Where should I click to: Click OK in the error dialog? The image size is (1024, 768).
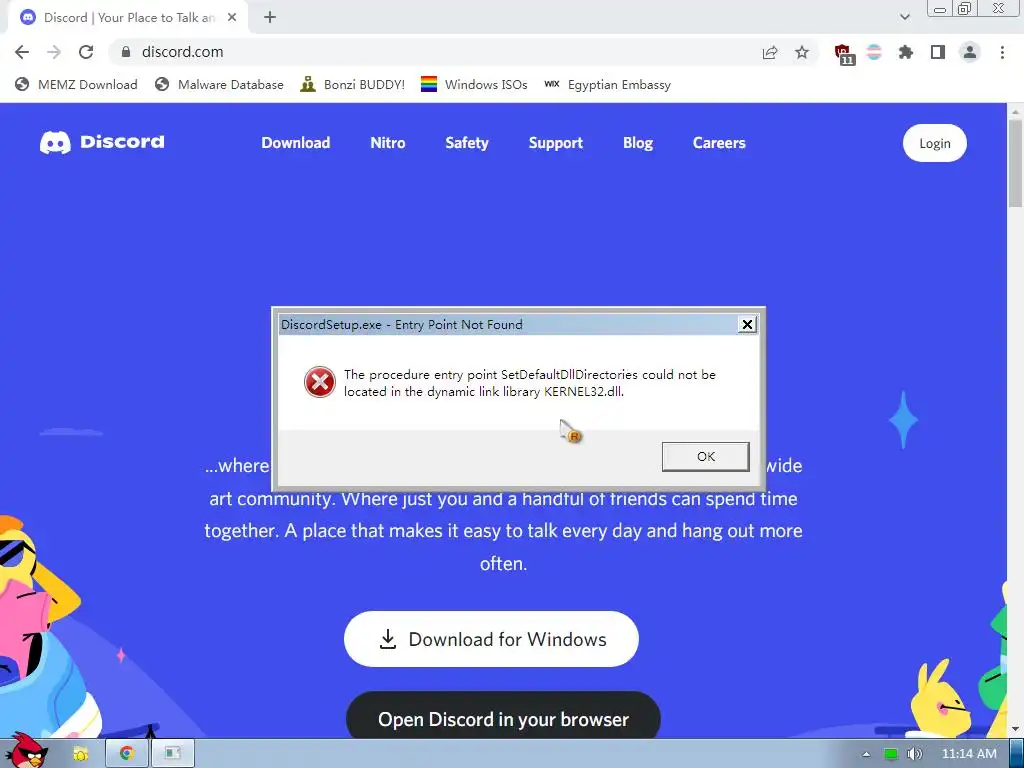coord(705,456)
